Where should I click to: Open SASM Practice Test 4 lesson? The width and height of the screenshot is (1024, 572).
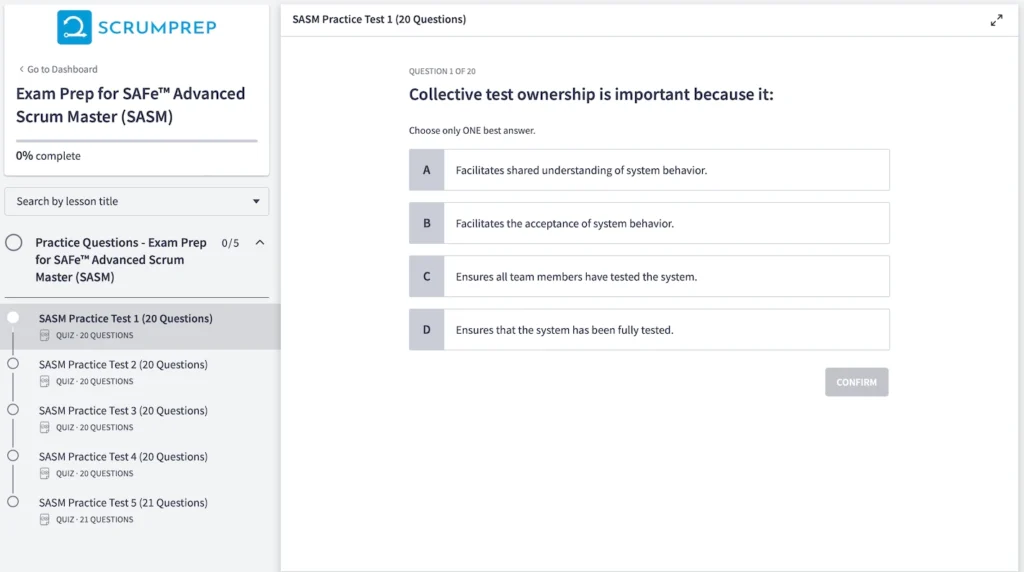[123, 457]
